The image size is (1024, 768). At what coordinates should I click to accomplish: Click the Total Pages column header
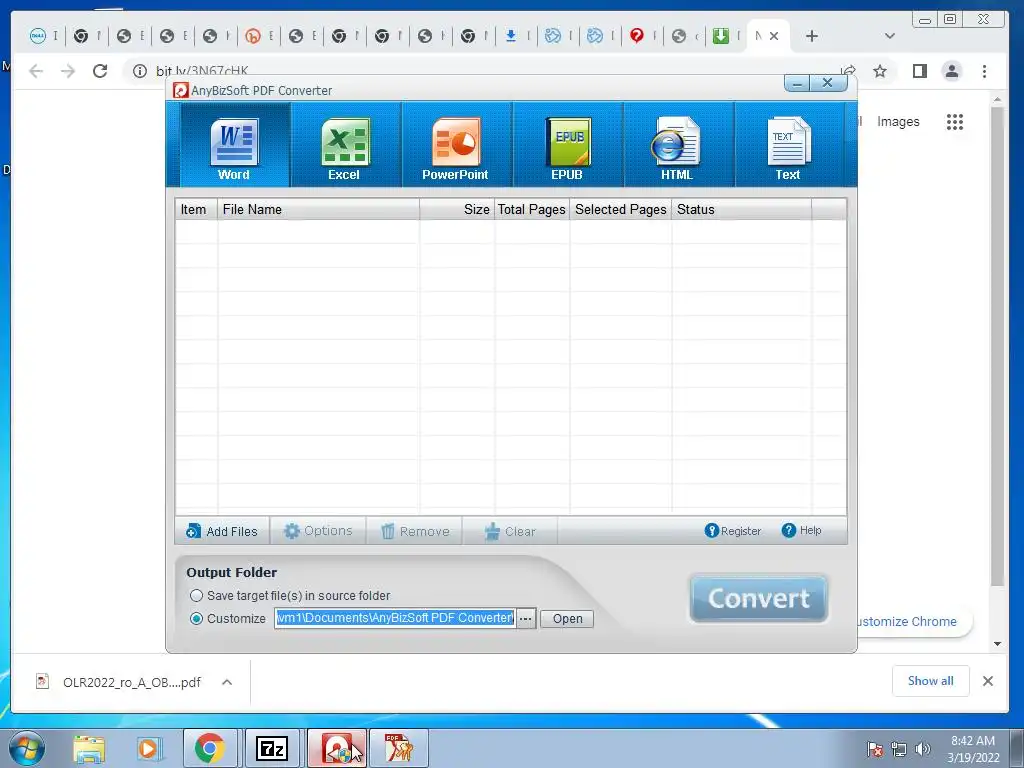pyautogui.click(x=532, y=210)
